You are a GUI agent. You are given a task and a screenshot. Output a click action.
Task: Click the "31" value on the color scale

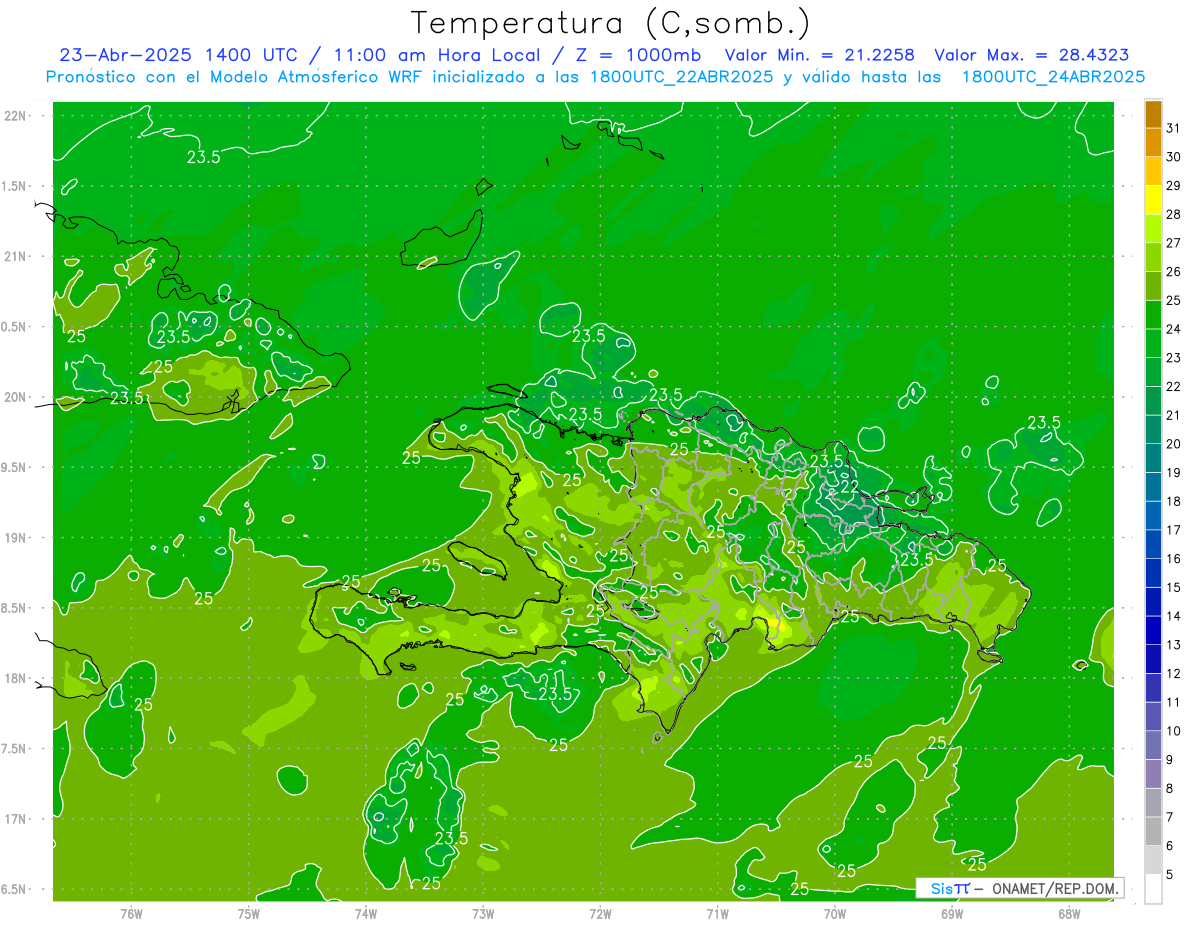pos(1174,128)
